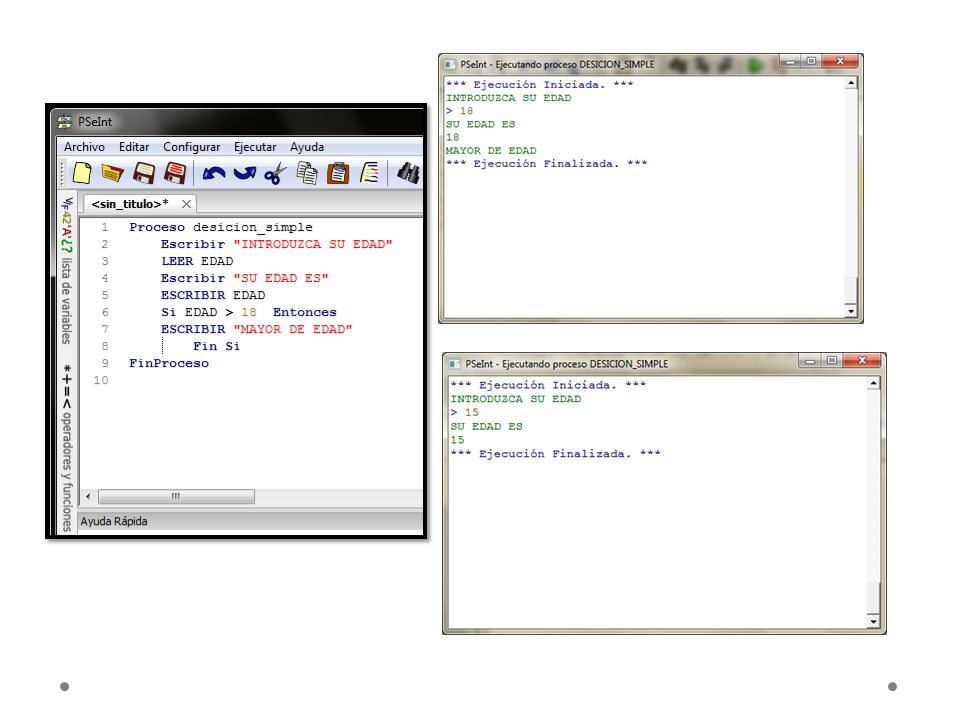The image size is (960, 720).
Task: Click the '> 18' input line in upper window
Action: (x=460, y=111)
